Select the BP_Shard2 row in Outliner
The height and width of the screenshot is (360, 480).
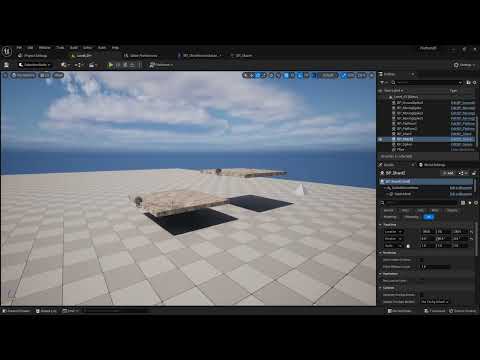(x=427, y=139)
